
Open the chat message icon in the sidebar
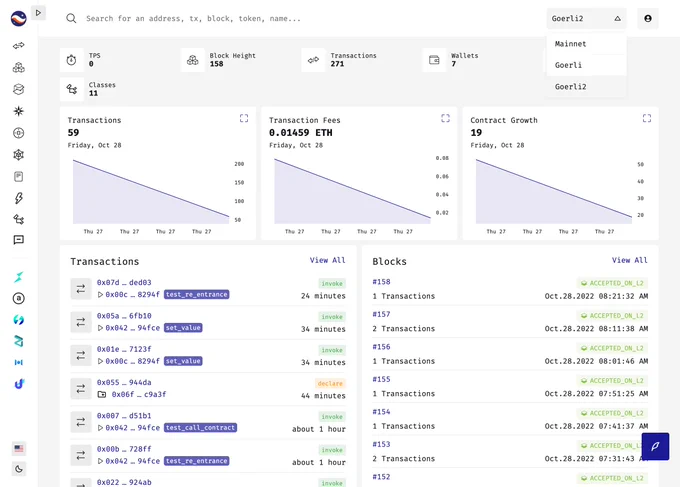pos(19,240)
